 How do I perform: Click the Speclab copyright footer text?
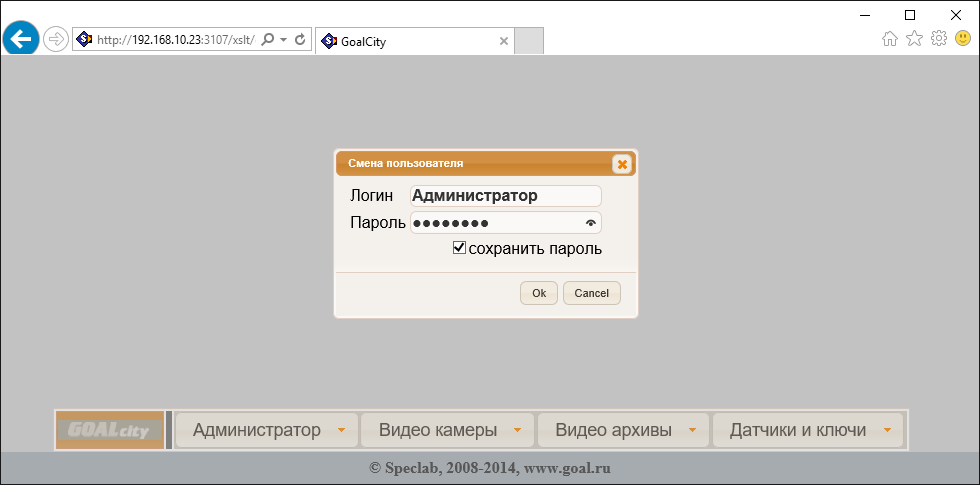coord(490,468)
